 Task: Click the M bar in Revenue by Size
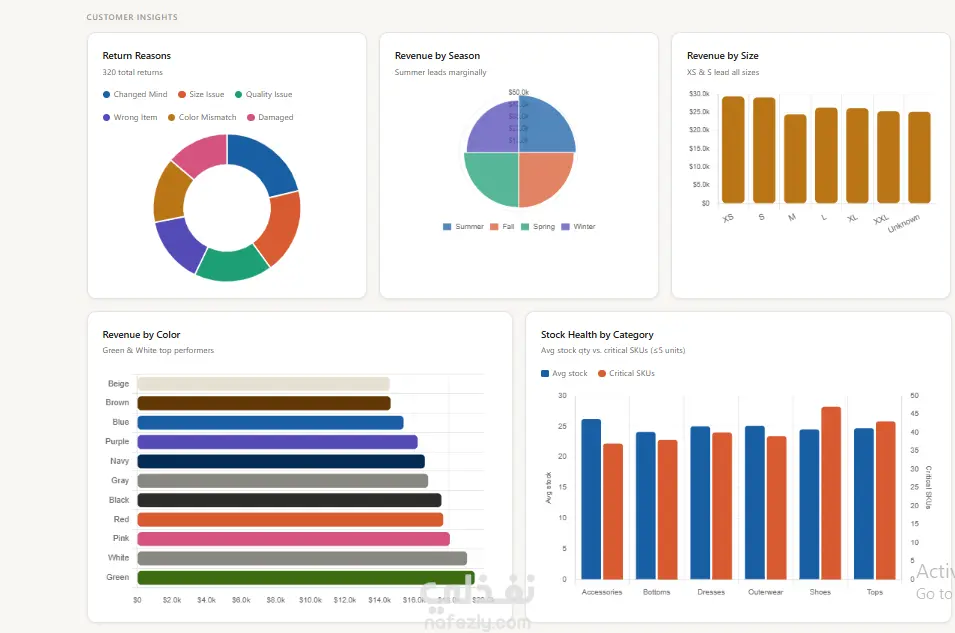pyautogui.click(x=795, y=159)
